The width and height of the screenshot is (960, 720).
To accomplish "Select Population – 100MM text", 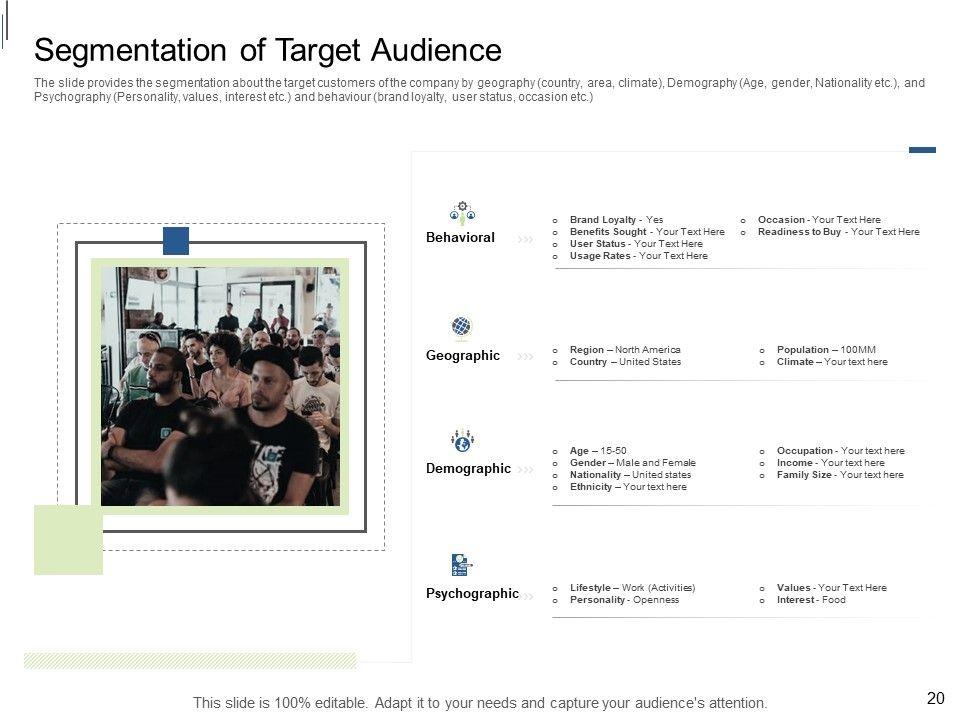I will click(x=826, y=350).
